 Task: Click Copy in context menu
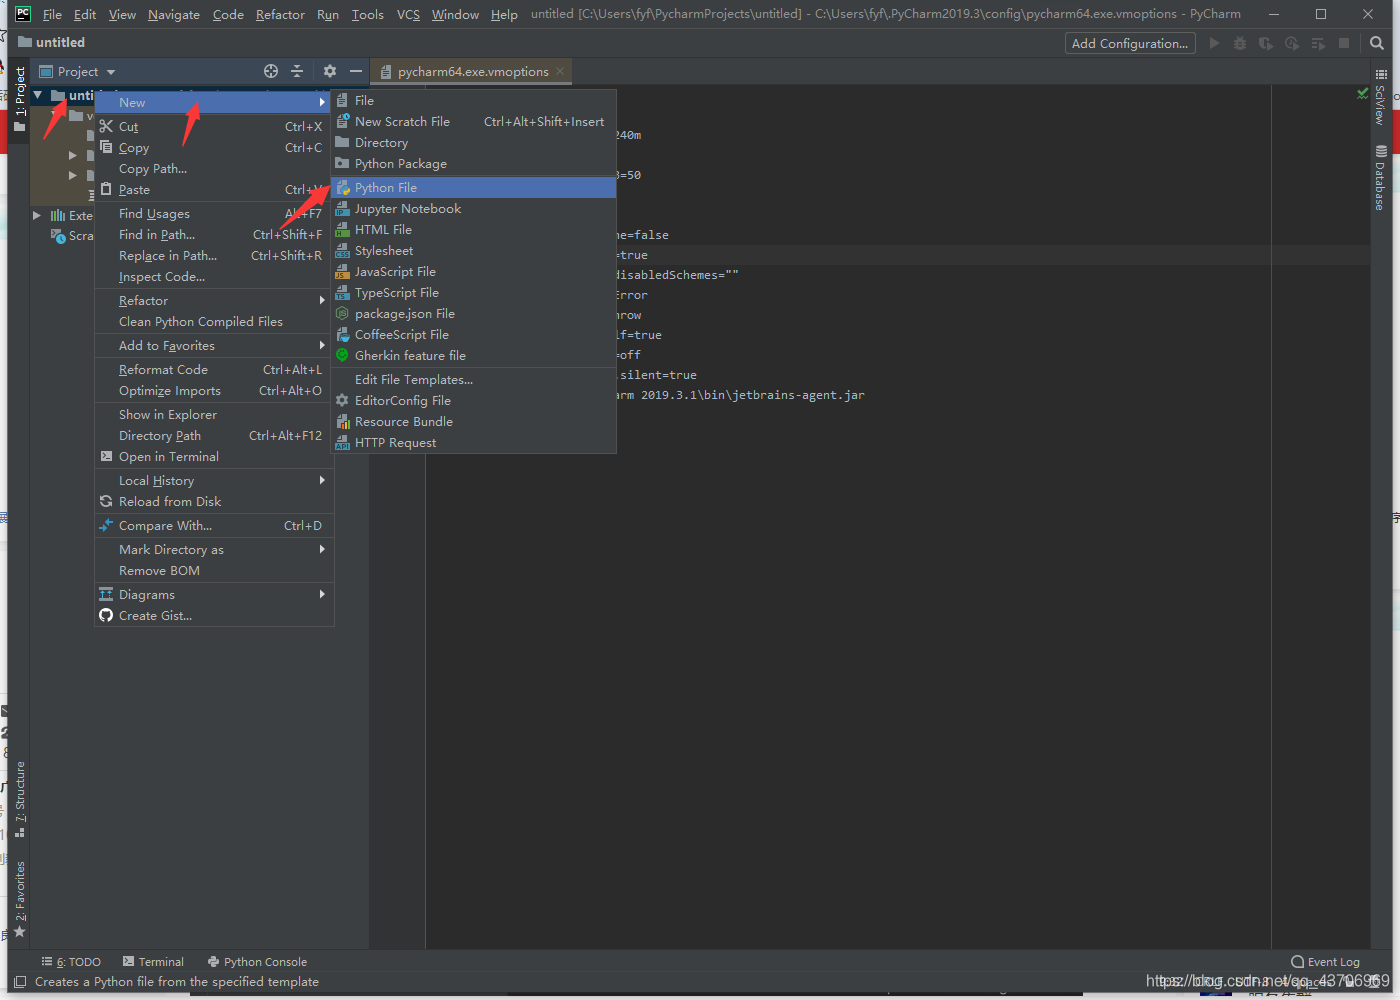[x=212, y=147]
